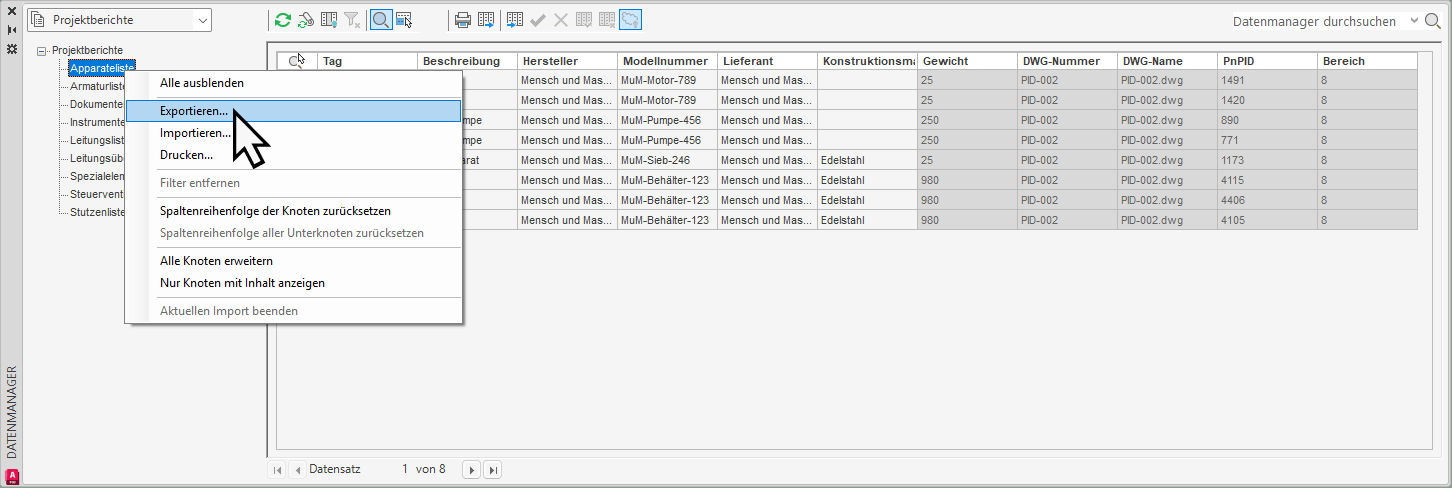This screenshot has height=488, width=1452.
Task: Click the green refresh icon in toolbar
Action: (283, 20)
